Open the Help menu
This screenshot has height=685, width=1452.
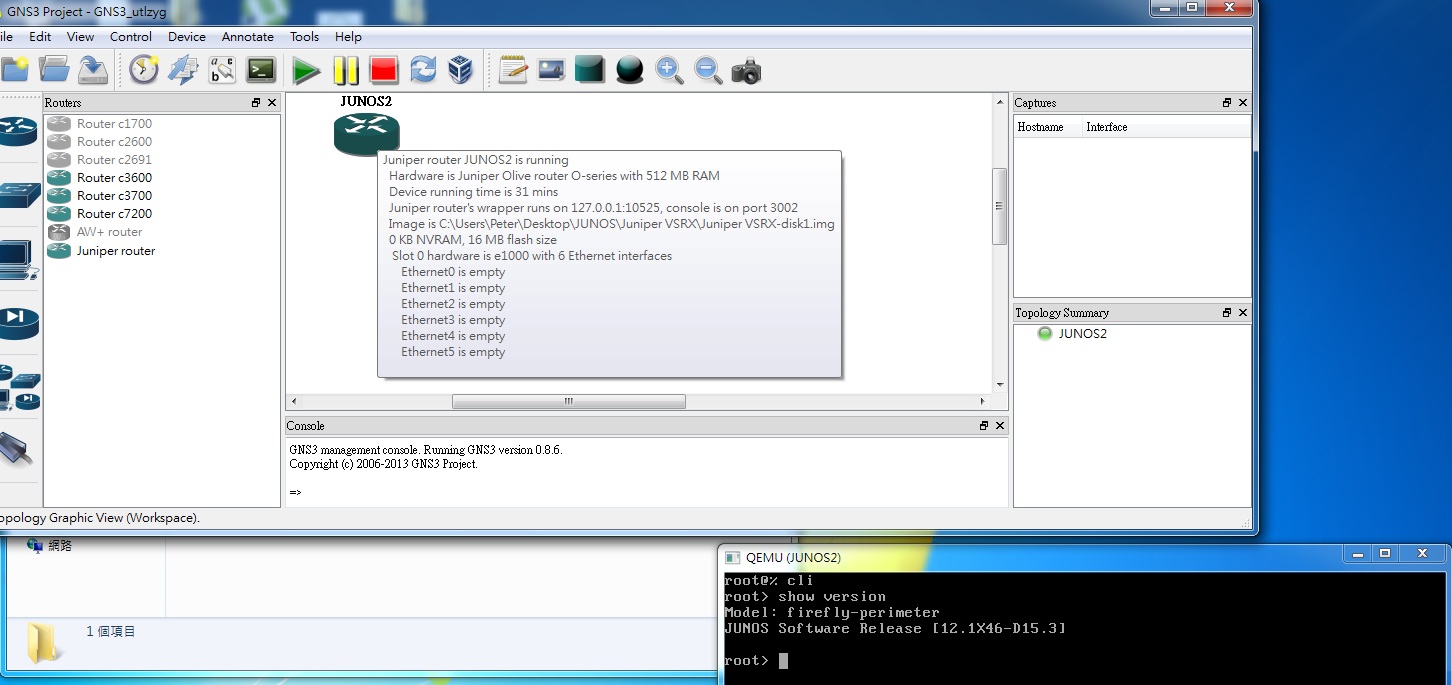coord(348,36)
